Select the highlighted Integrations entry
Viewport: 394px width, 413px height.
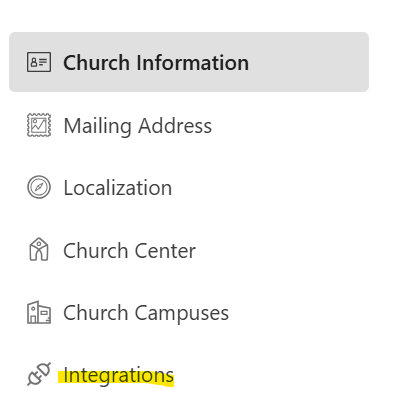click(x=189, y=375)
